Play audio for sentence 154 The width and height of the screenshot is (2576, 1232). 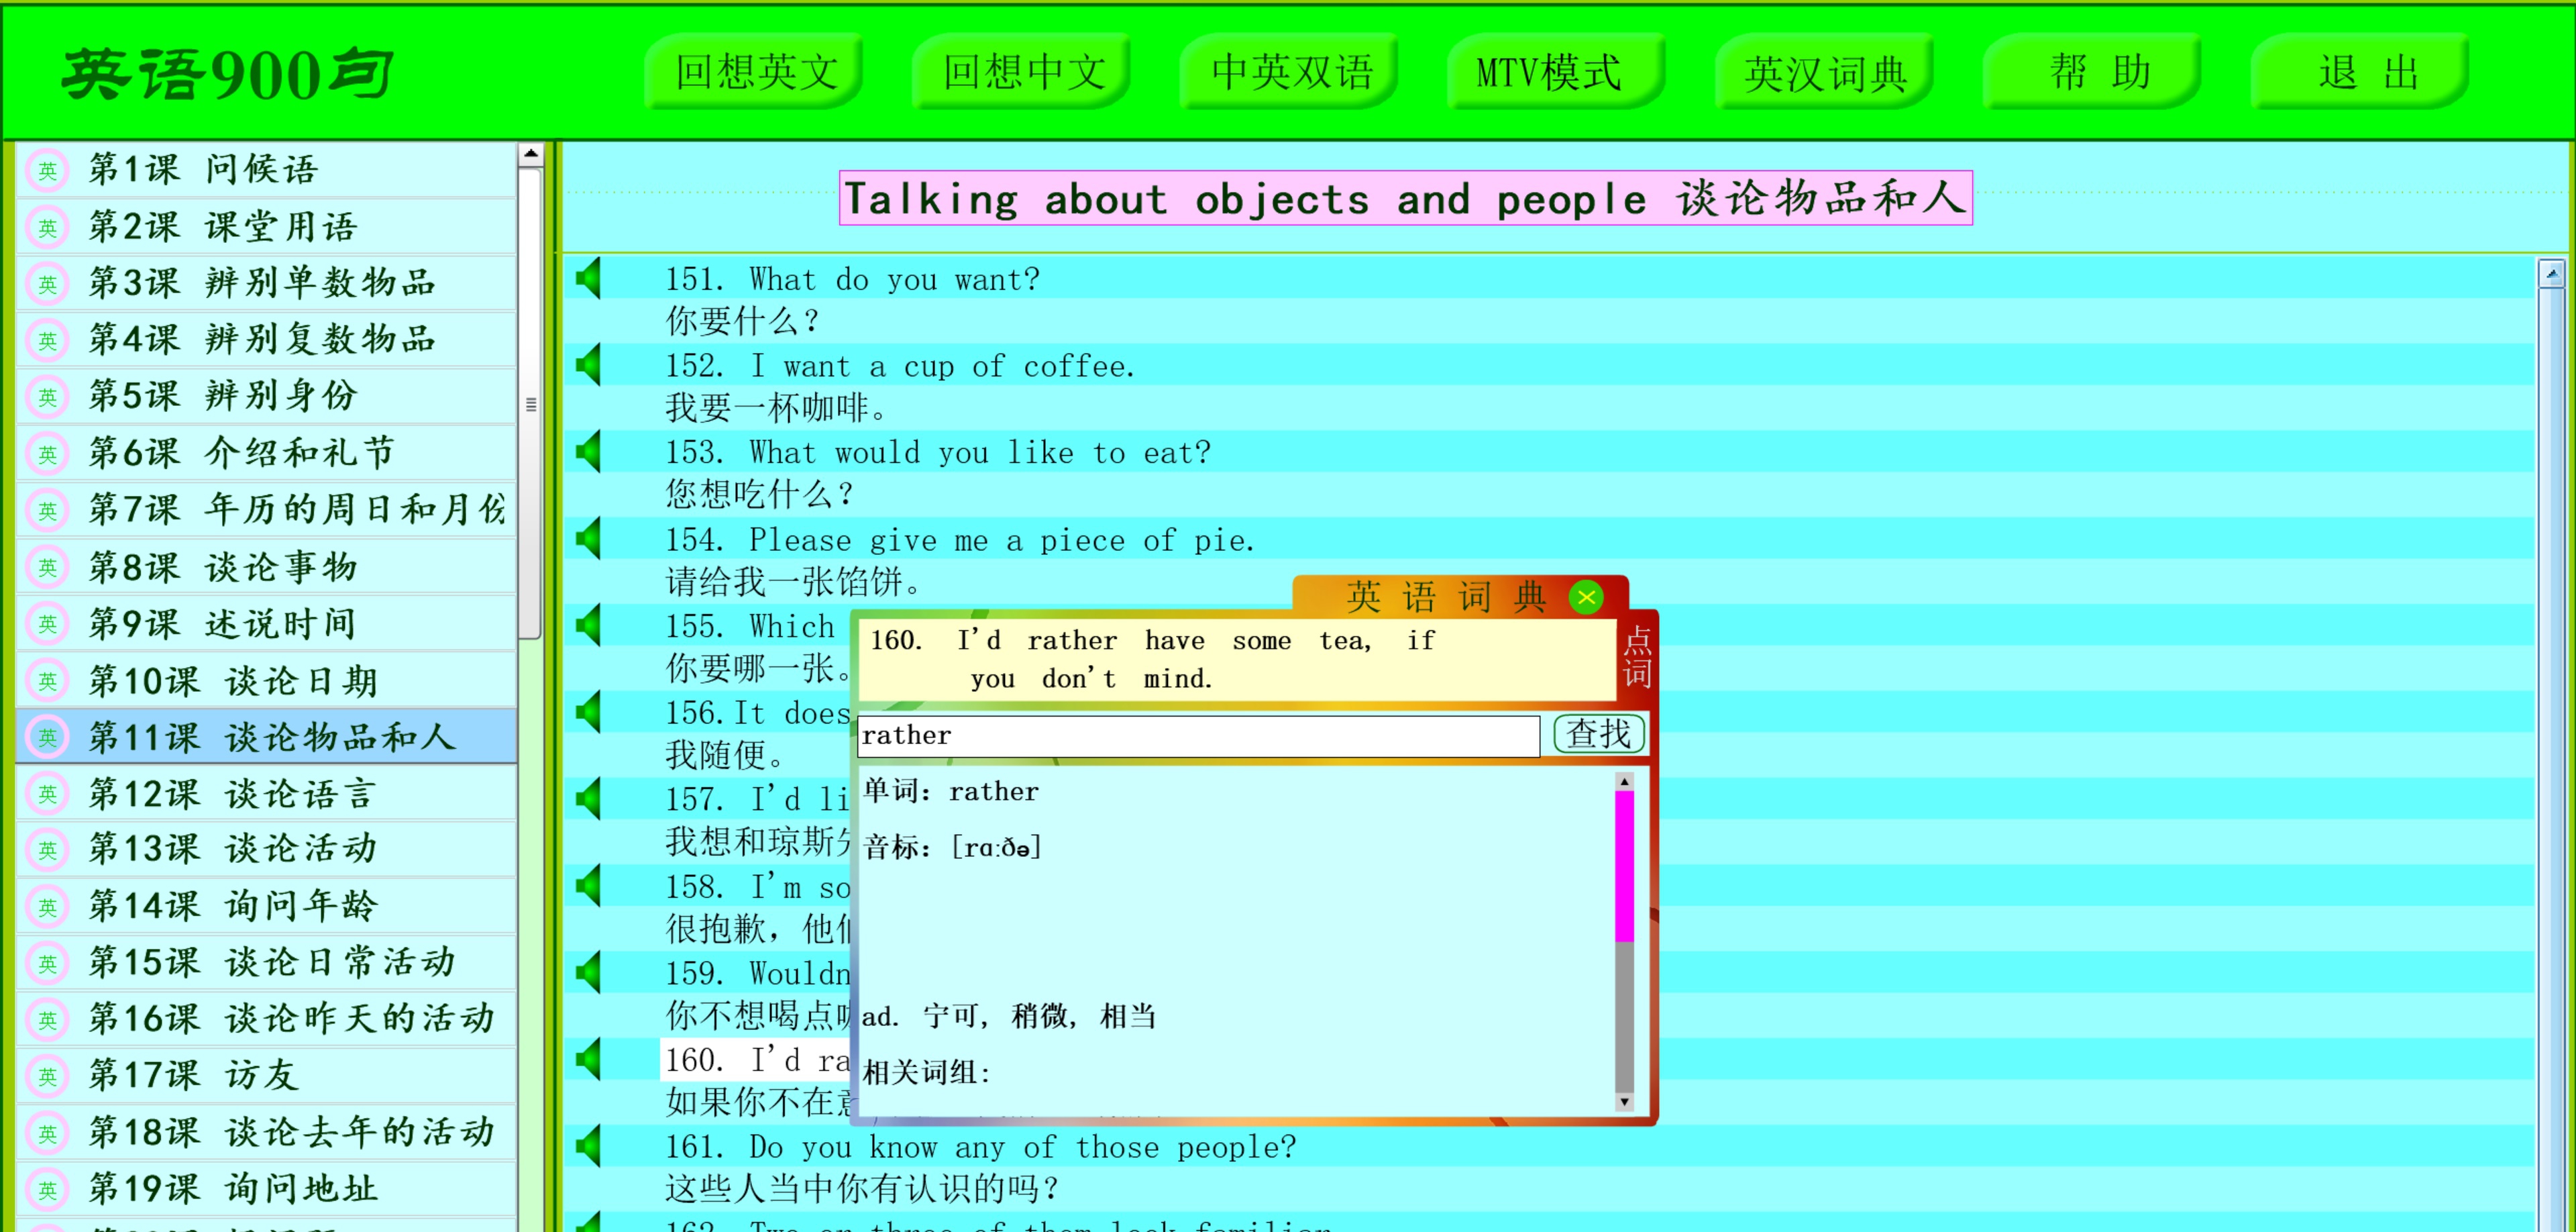[x=589, y=539]
